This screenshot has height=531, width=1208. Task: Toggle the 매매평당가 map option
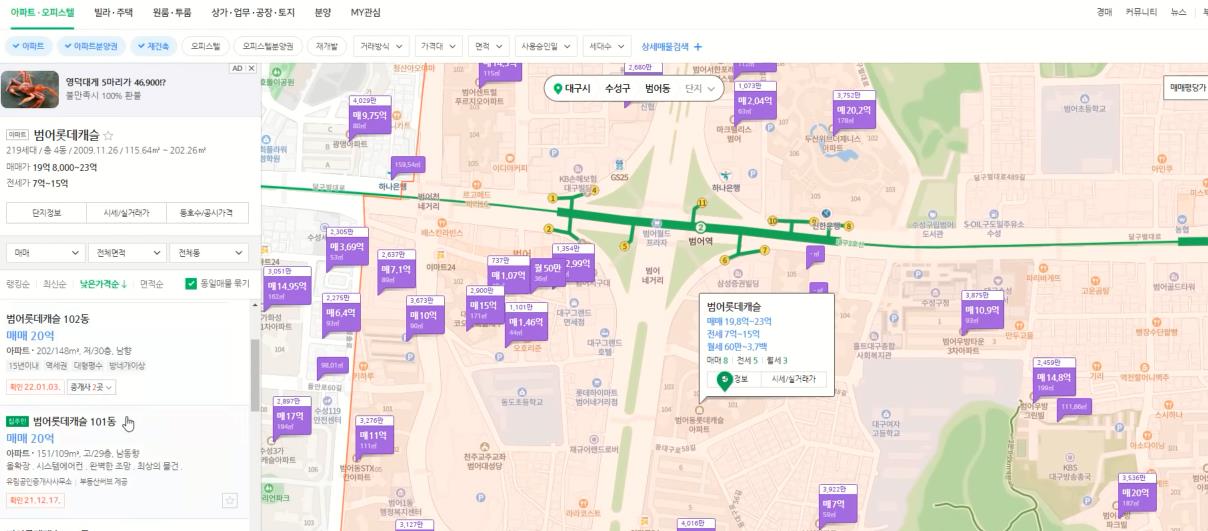click(x=1186, y=88)
